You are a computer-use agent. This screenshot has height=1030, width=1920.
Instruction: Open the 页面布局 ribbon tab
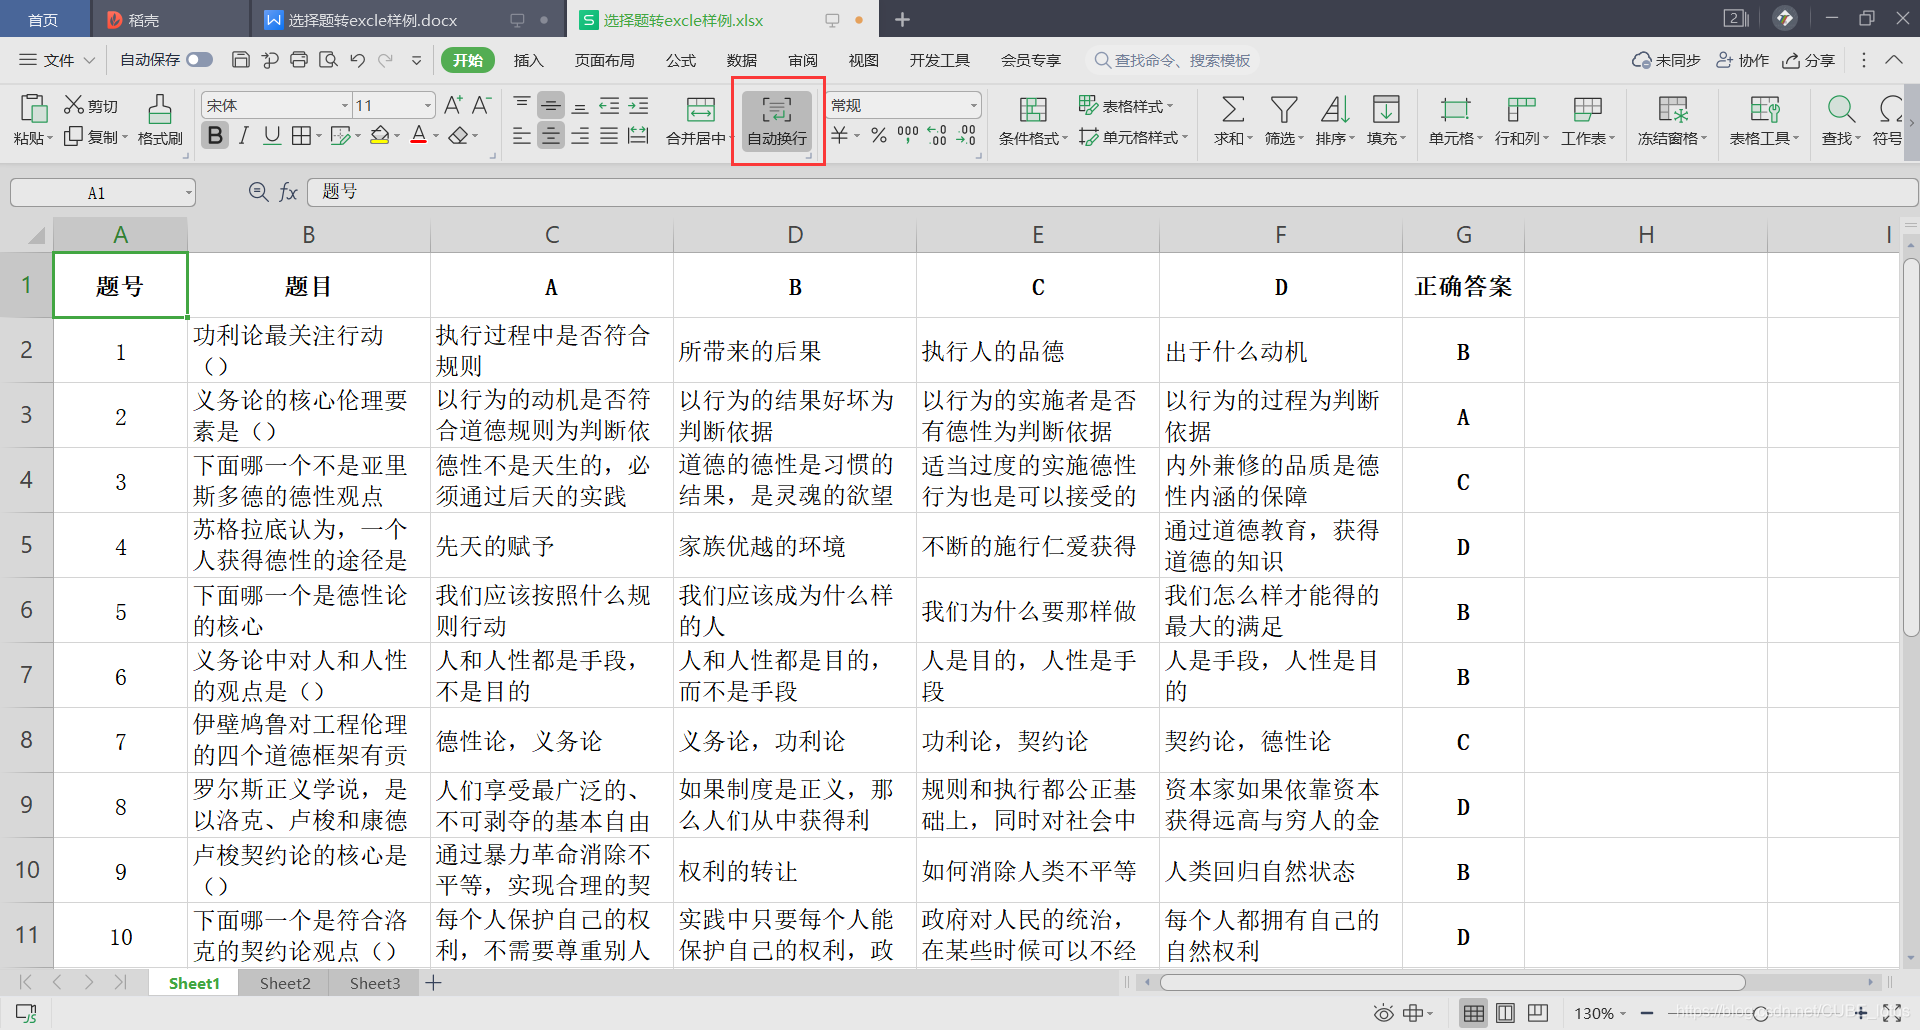tap(604, 60)
